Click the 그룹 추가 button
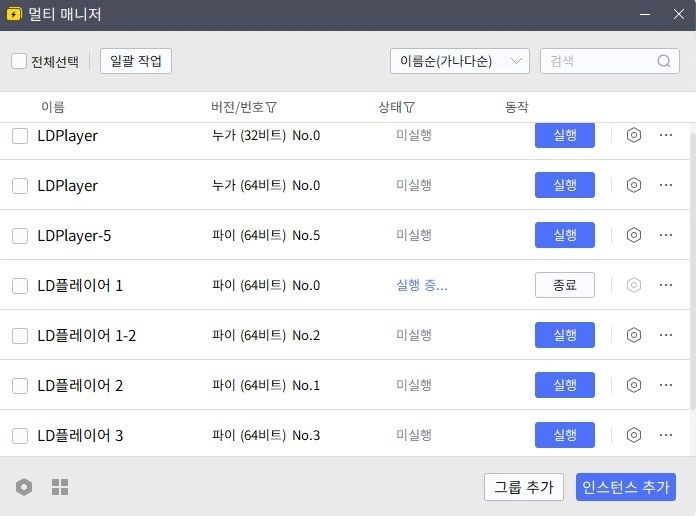696x516 pixels. [x=524, y=487]
